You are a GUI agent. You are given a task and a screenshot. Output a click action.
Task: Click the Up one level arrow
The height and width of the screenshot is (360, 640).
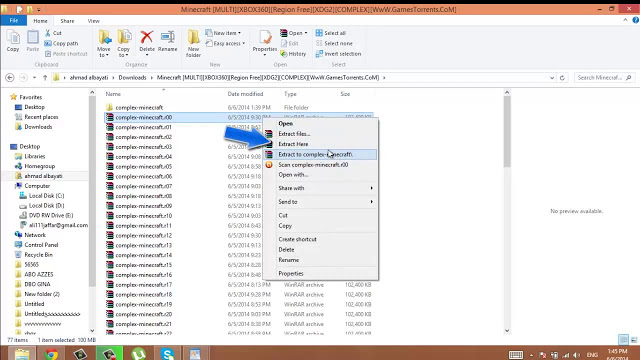[45, 78]
